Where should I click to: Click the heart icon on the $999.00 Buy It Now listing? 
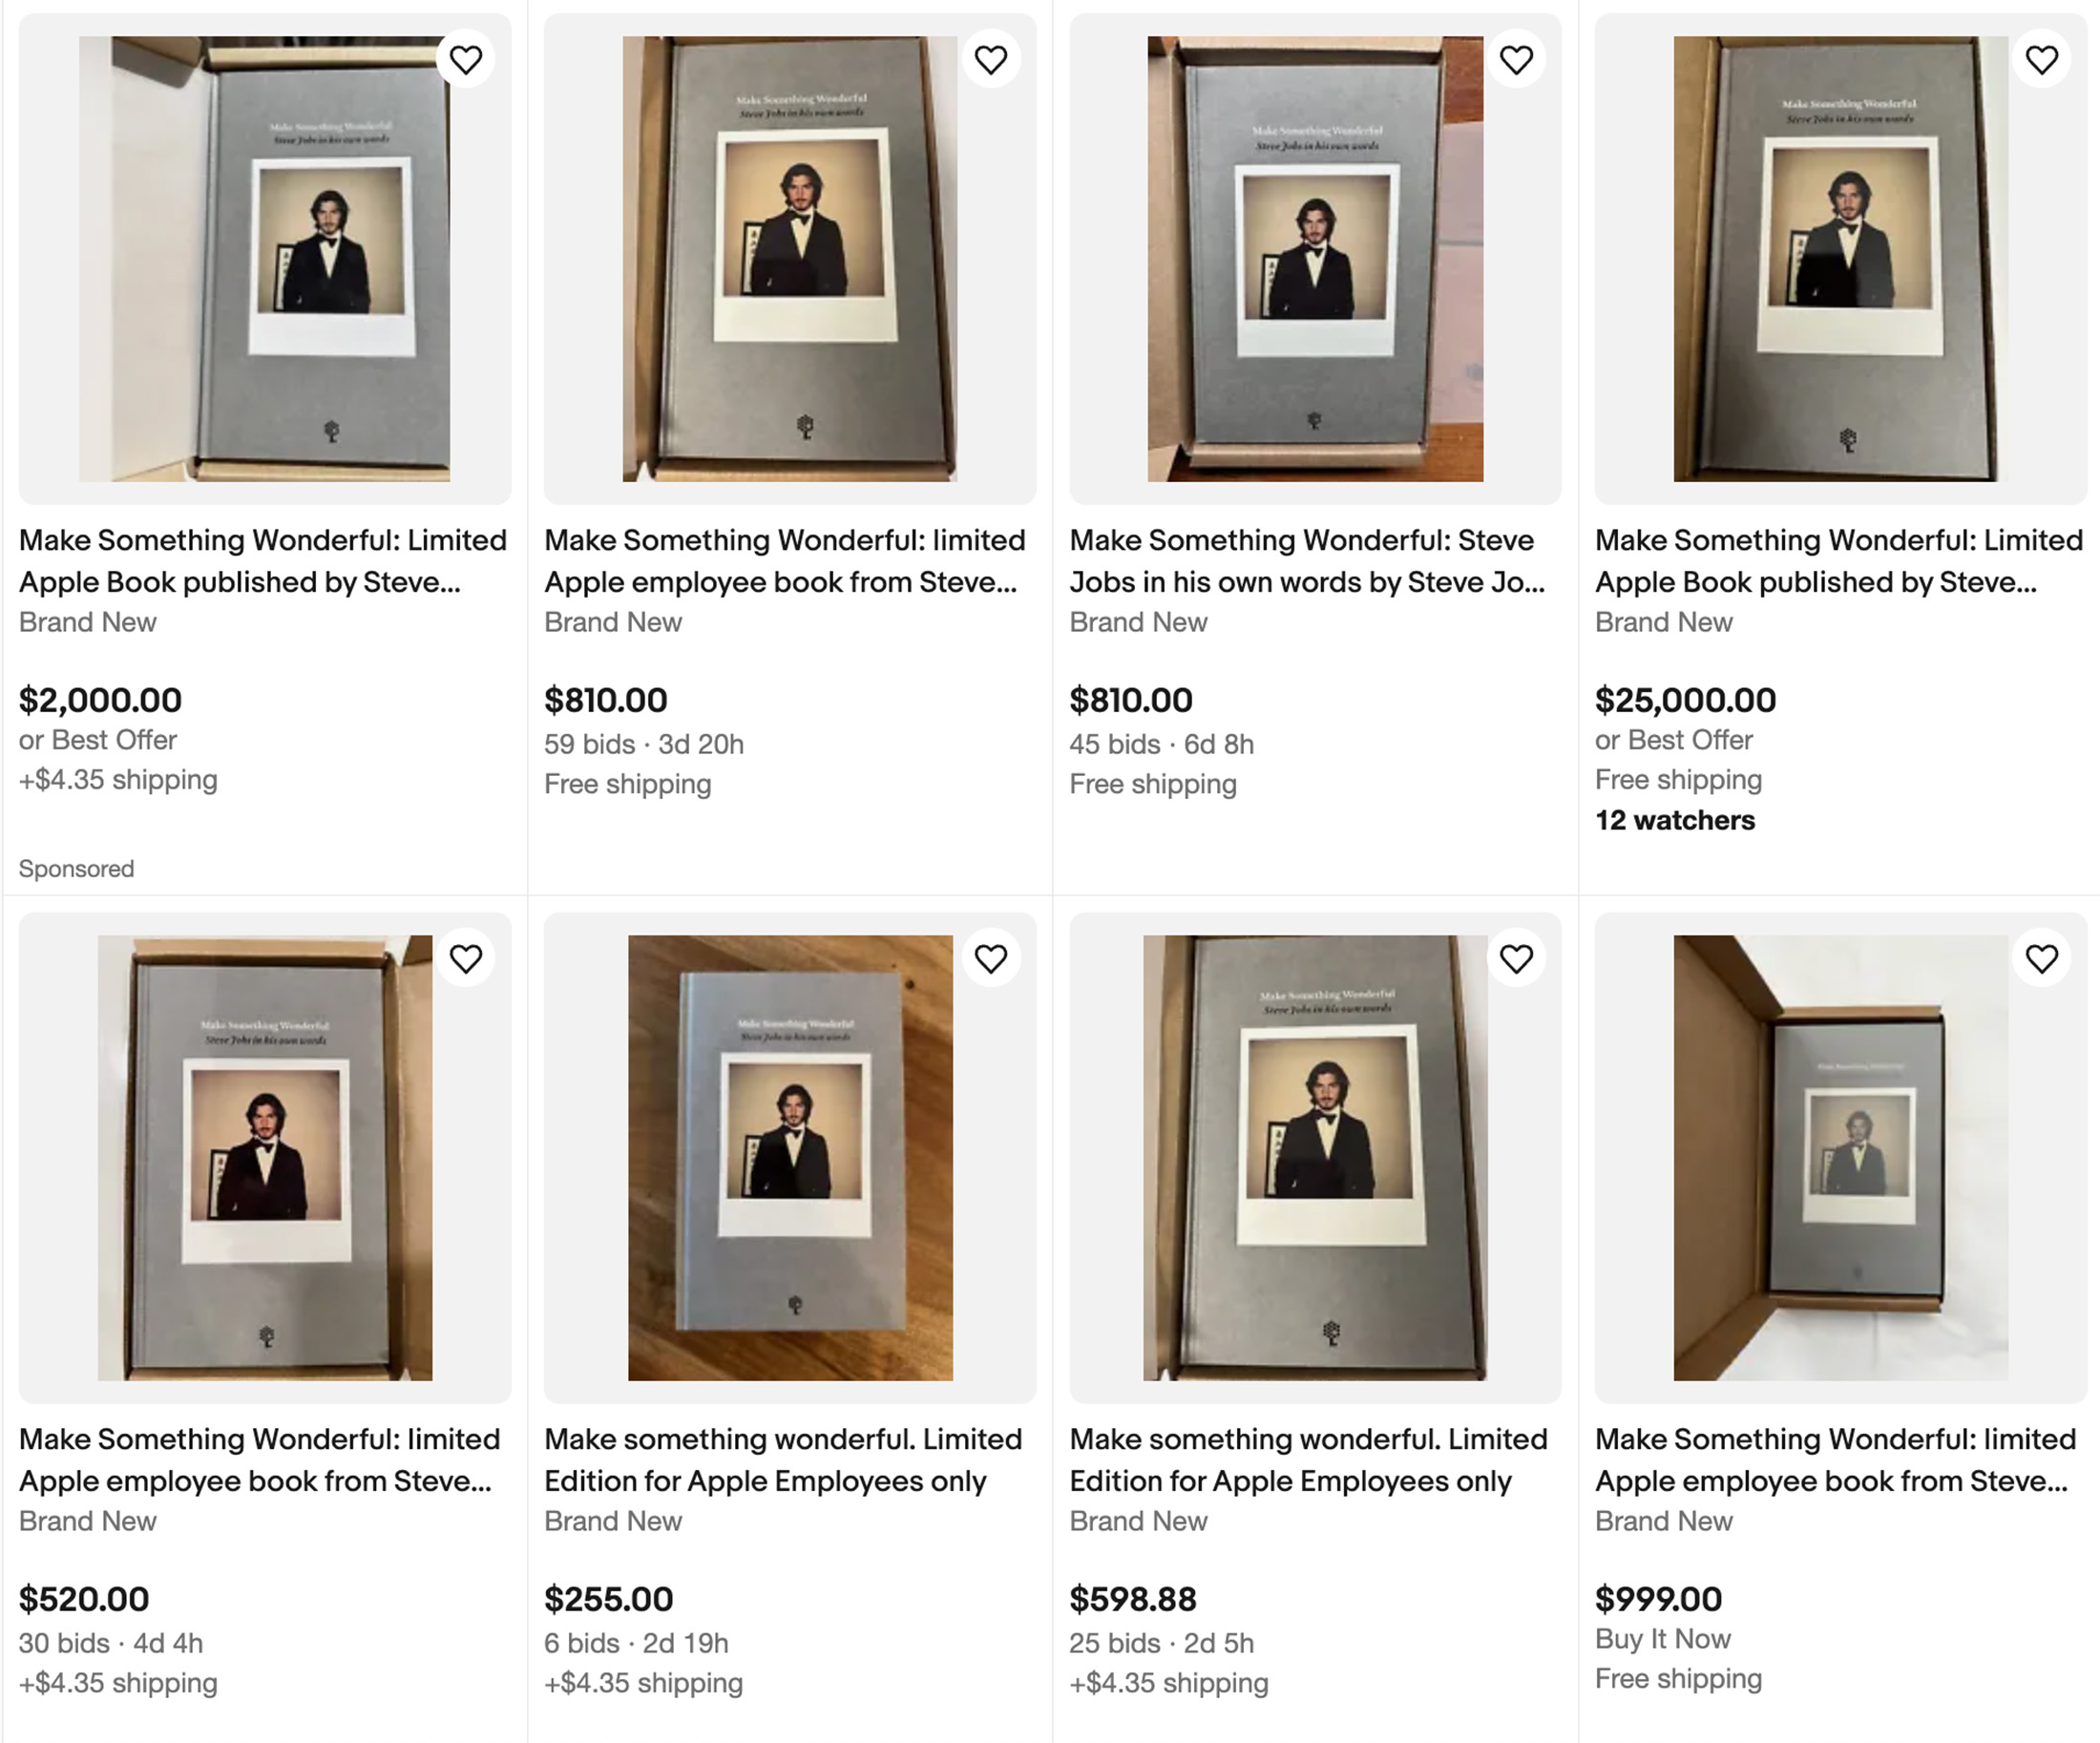pyautogui.click(x=2041, y=957)
